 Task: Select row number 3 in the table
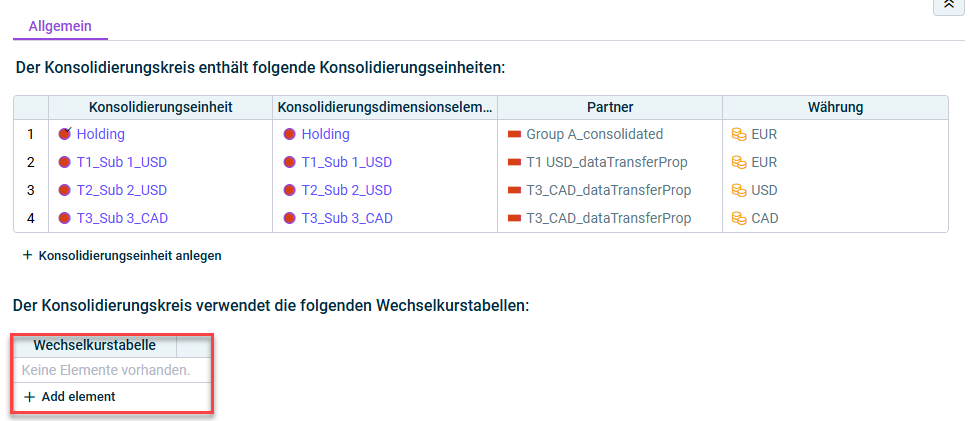click(31, 190)
